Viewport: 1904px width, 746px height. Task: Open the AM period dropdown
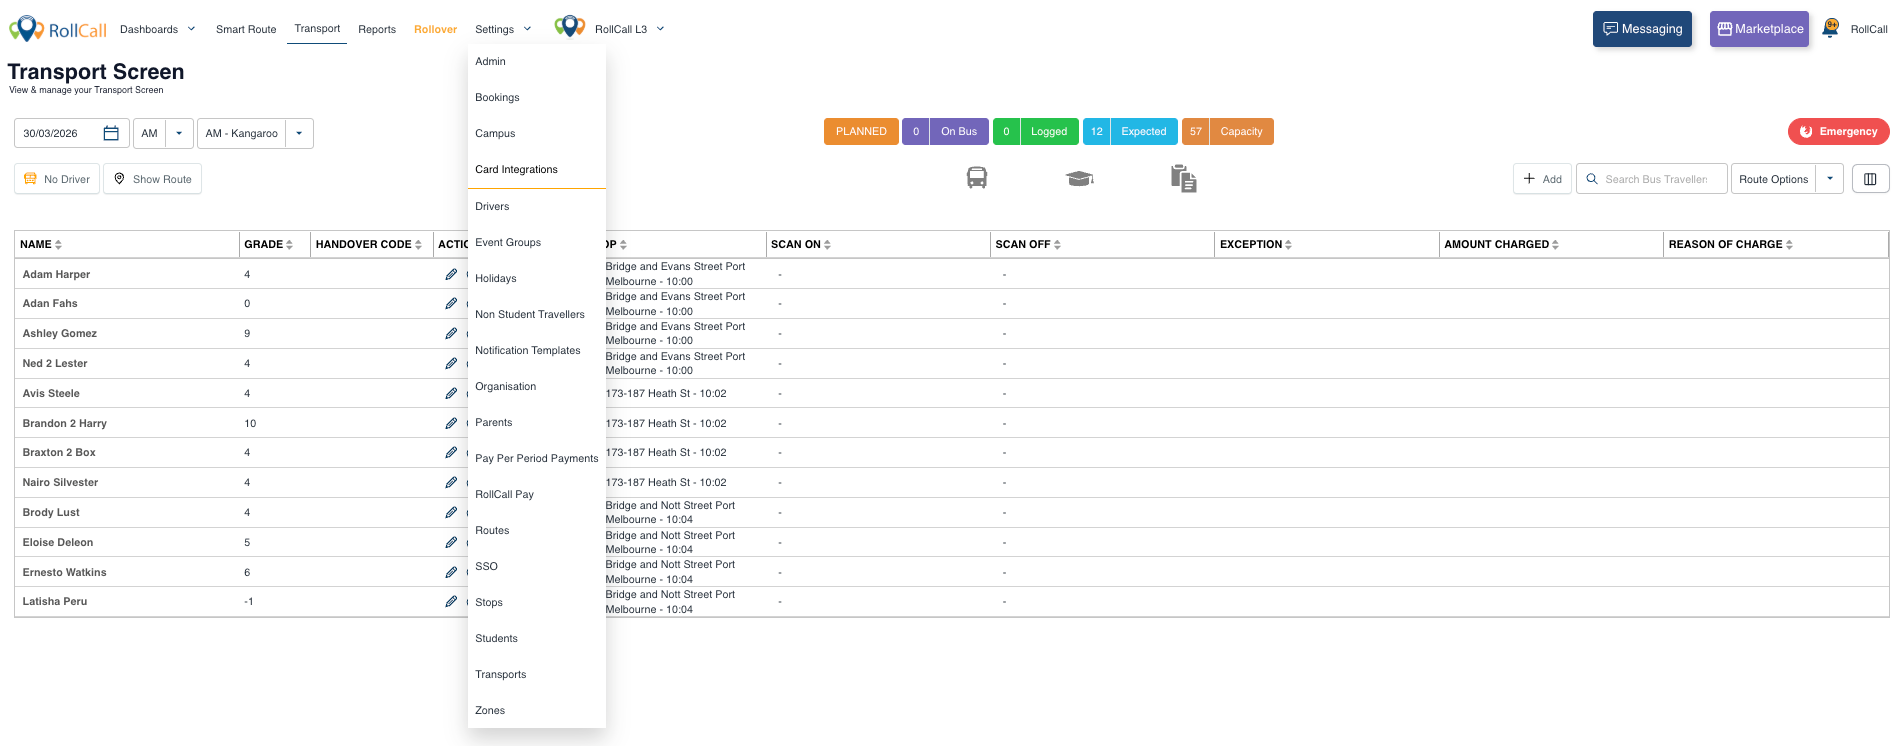(x=179, y=133)
